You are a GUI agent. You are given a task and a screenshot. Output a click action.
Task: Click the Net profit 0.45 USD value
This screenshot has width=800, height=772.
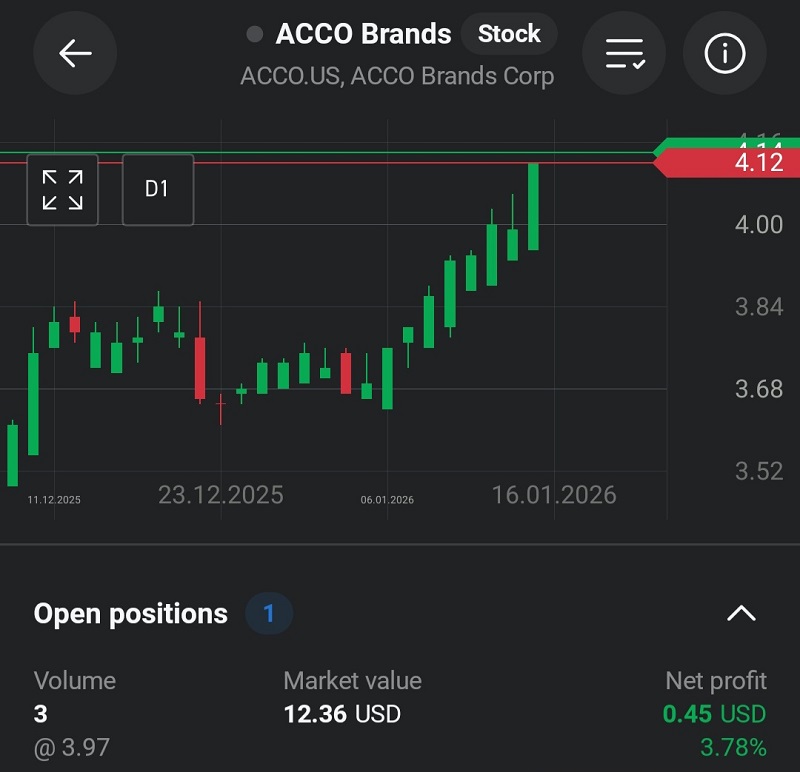point(714,714)
